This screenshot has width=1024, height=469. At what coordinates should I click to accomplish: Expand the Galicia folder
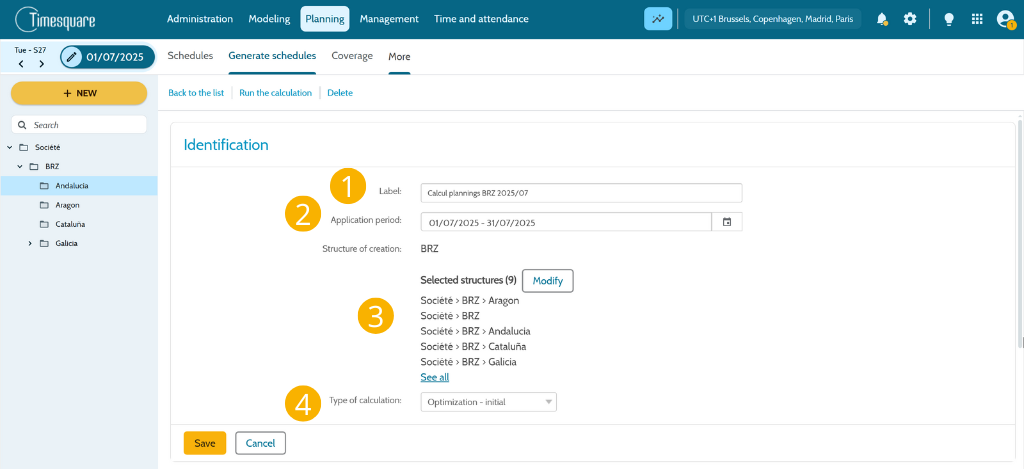[x=29, y=243]
